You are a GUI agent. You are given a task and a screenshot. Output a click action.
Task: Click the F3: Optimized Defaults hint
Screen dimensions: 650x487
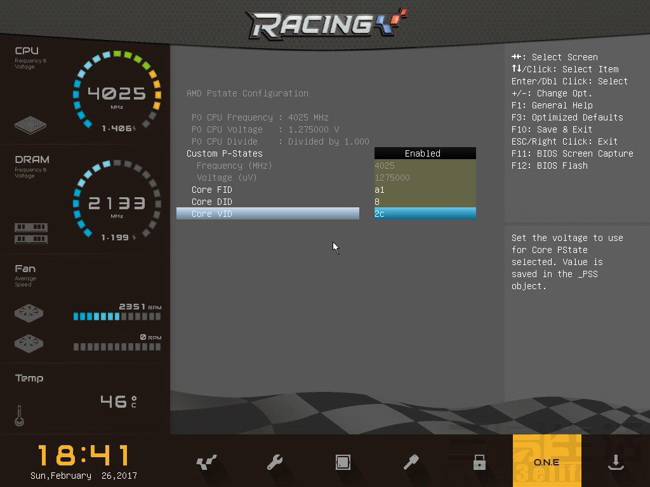coord(567,117)
